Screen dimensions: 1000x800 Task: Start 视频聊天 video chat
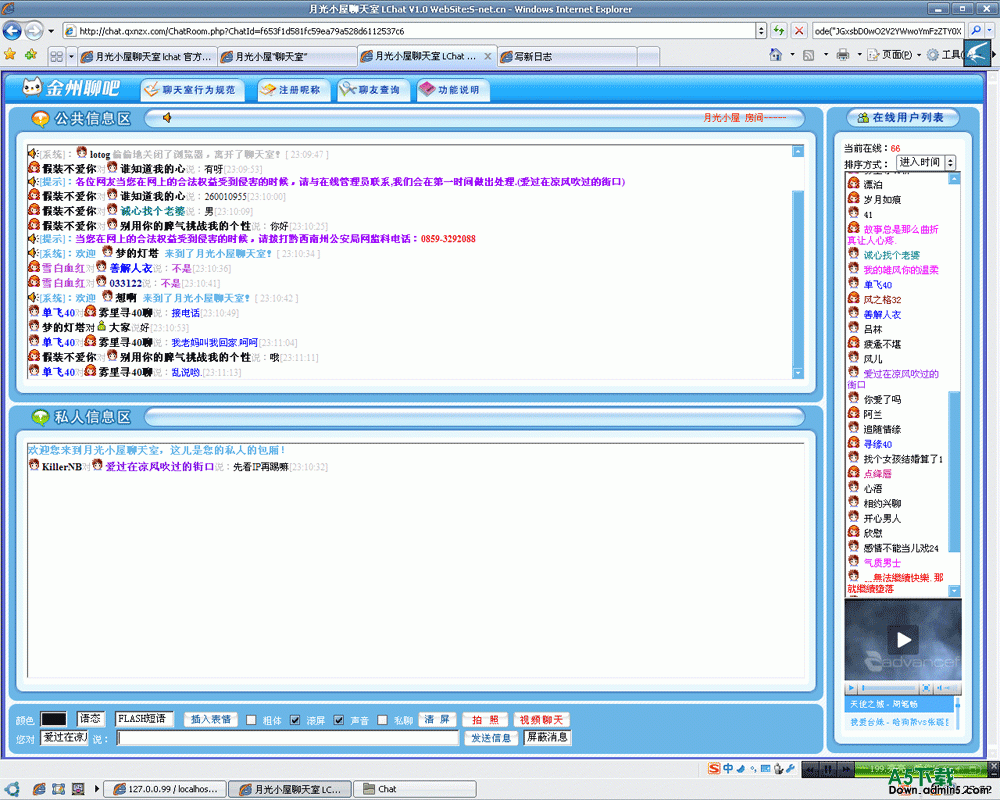coord(540,719)
